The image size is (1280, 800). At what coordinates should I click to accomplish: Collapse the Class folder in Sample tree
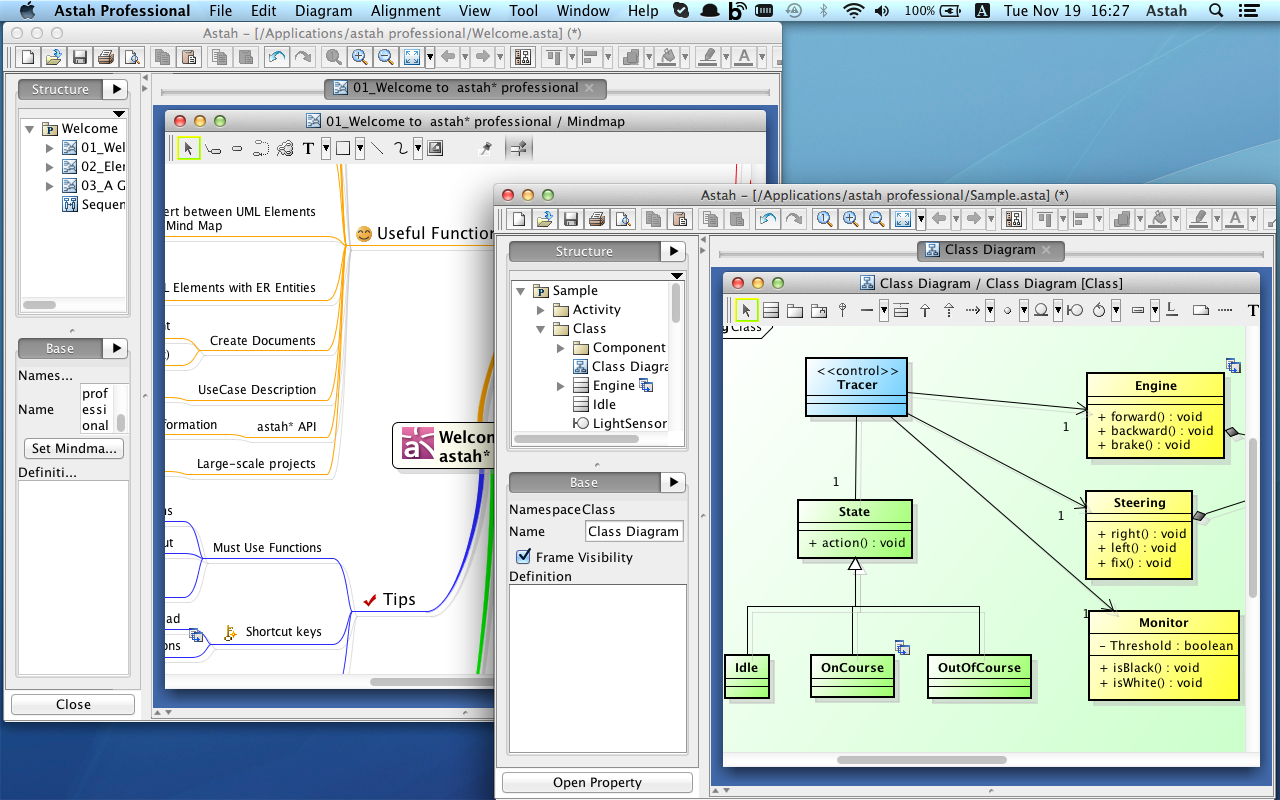(541, 329)
